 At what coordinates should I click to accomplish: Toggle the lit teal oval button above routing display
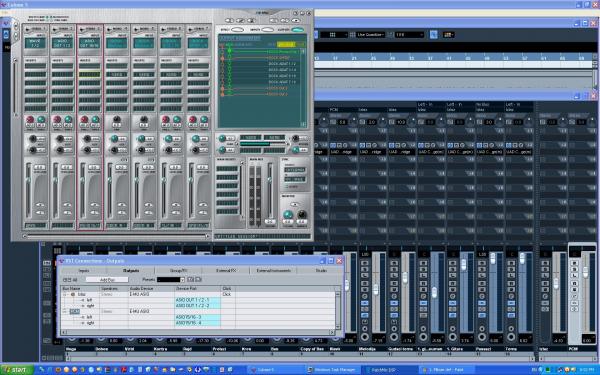coord(297,29)
